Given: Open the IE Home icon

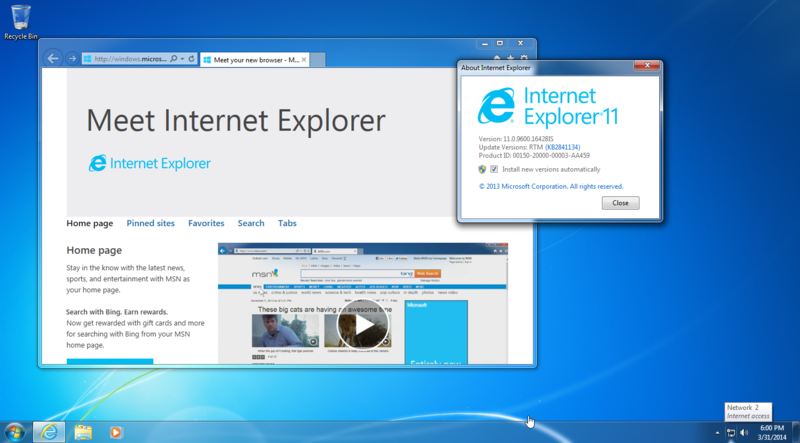Looking at the screenshot, I should point(497,58).
